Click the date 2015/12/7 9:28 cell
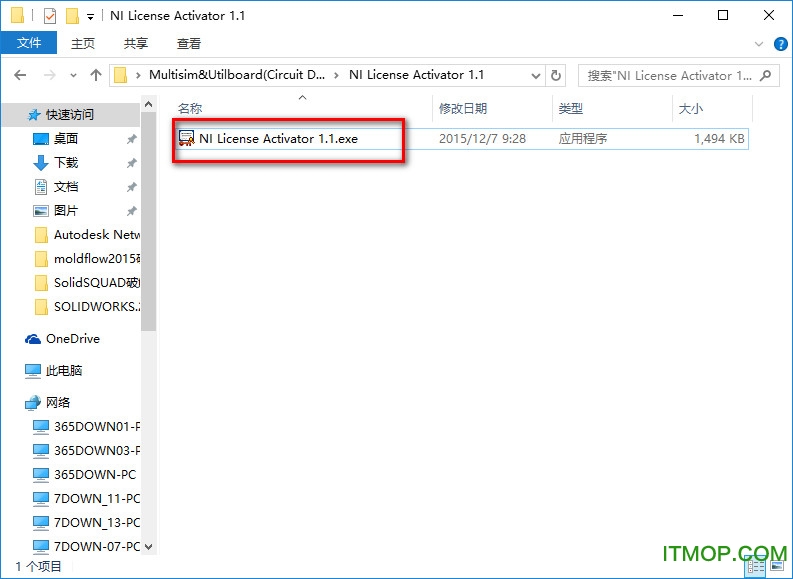 [x=482, y=139]
